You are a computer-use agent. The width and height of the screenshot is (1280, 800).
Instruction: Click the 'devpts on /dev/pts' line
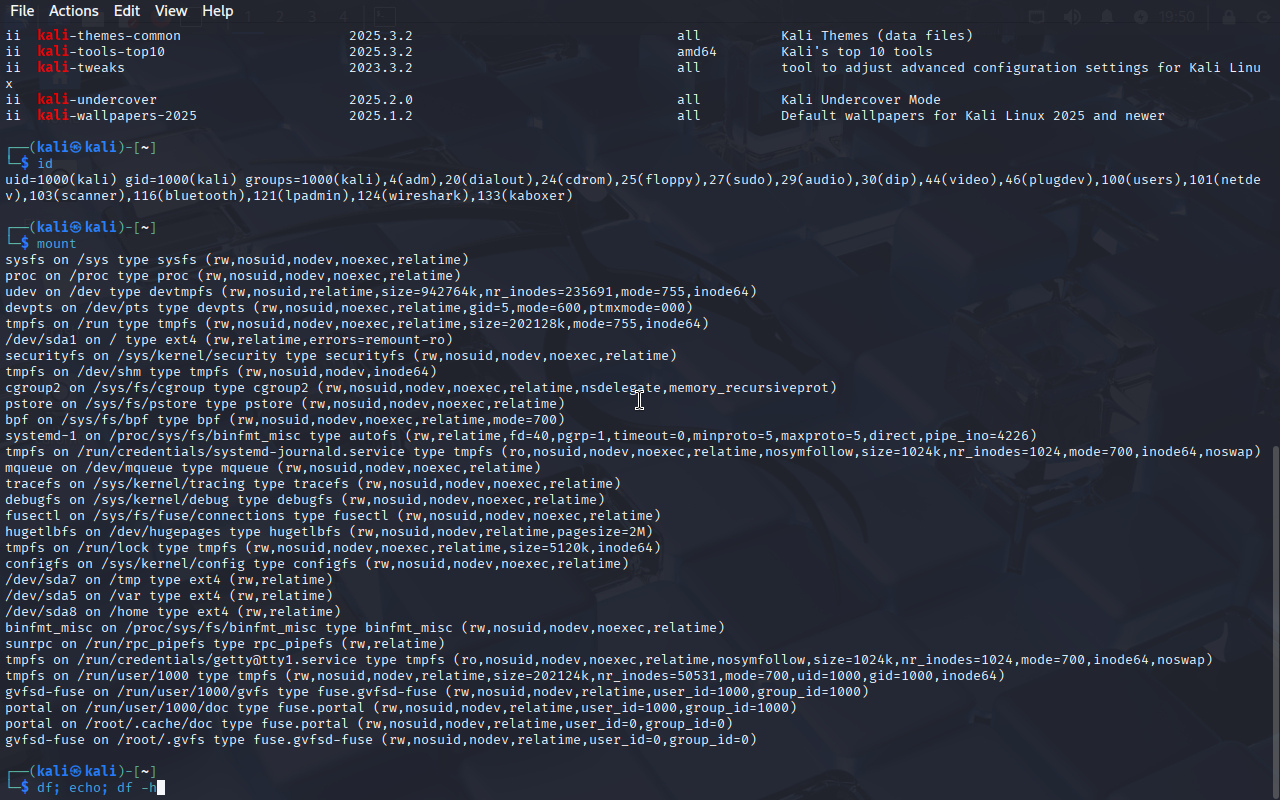point(349,308)
